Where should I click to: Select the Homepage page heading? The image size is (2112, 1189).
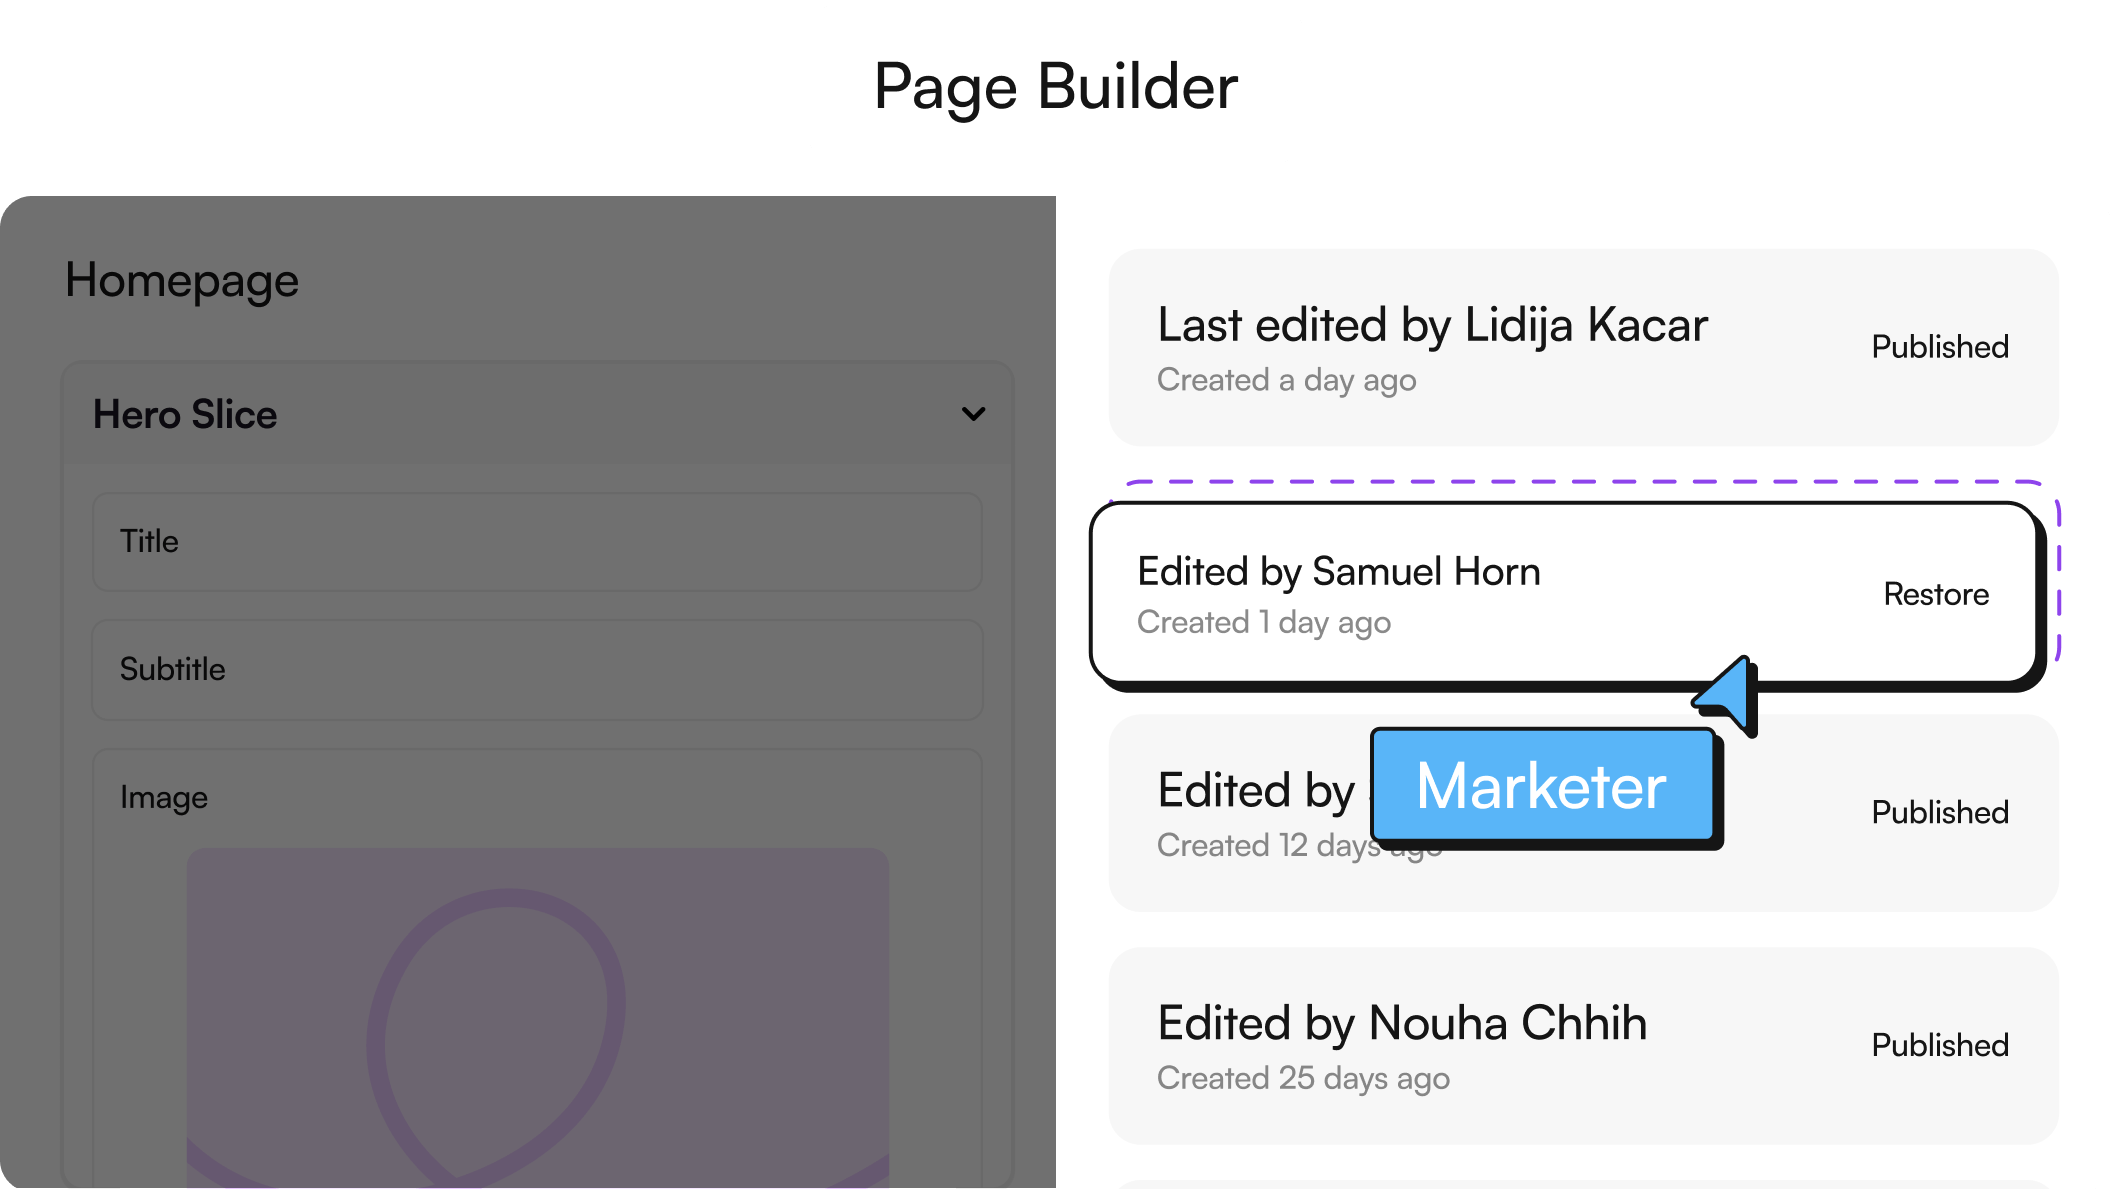coord(182,280)
